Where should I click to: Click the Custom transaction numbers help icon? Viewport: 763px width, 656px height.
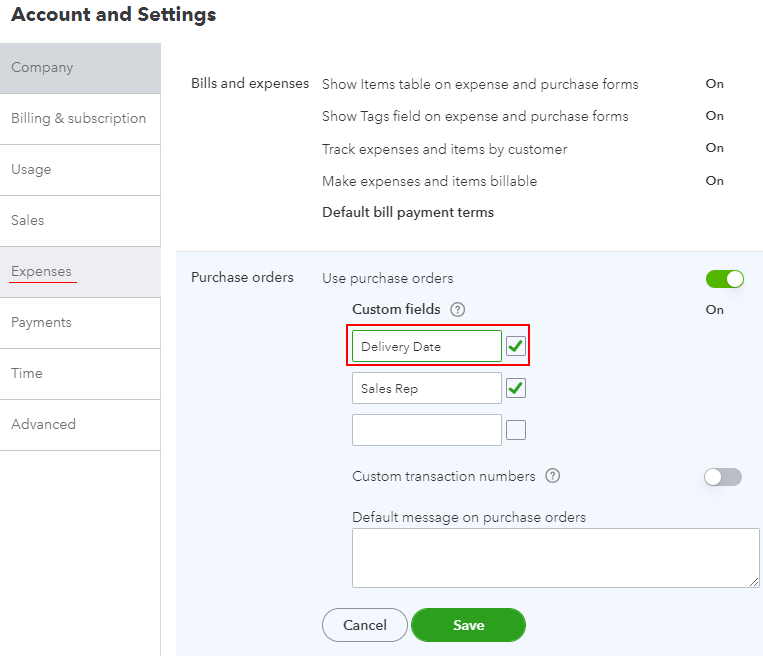coord(552,476)
